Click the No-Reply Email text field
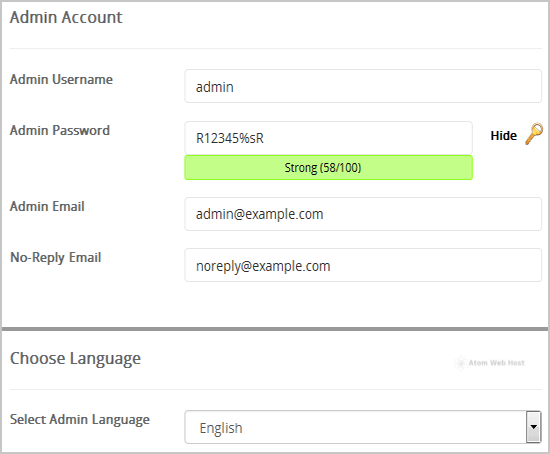Screen dimensions: 550x454 coord(363,265)
